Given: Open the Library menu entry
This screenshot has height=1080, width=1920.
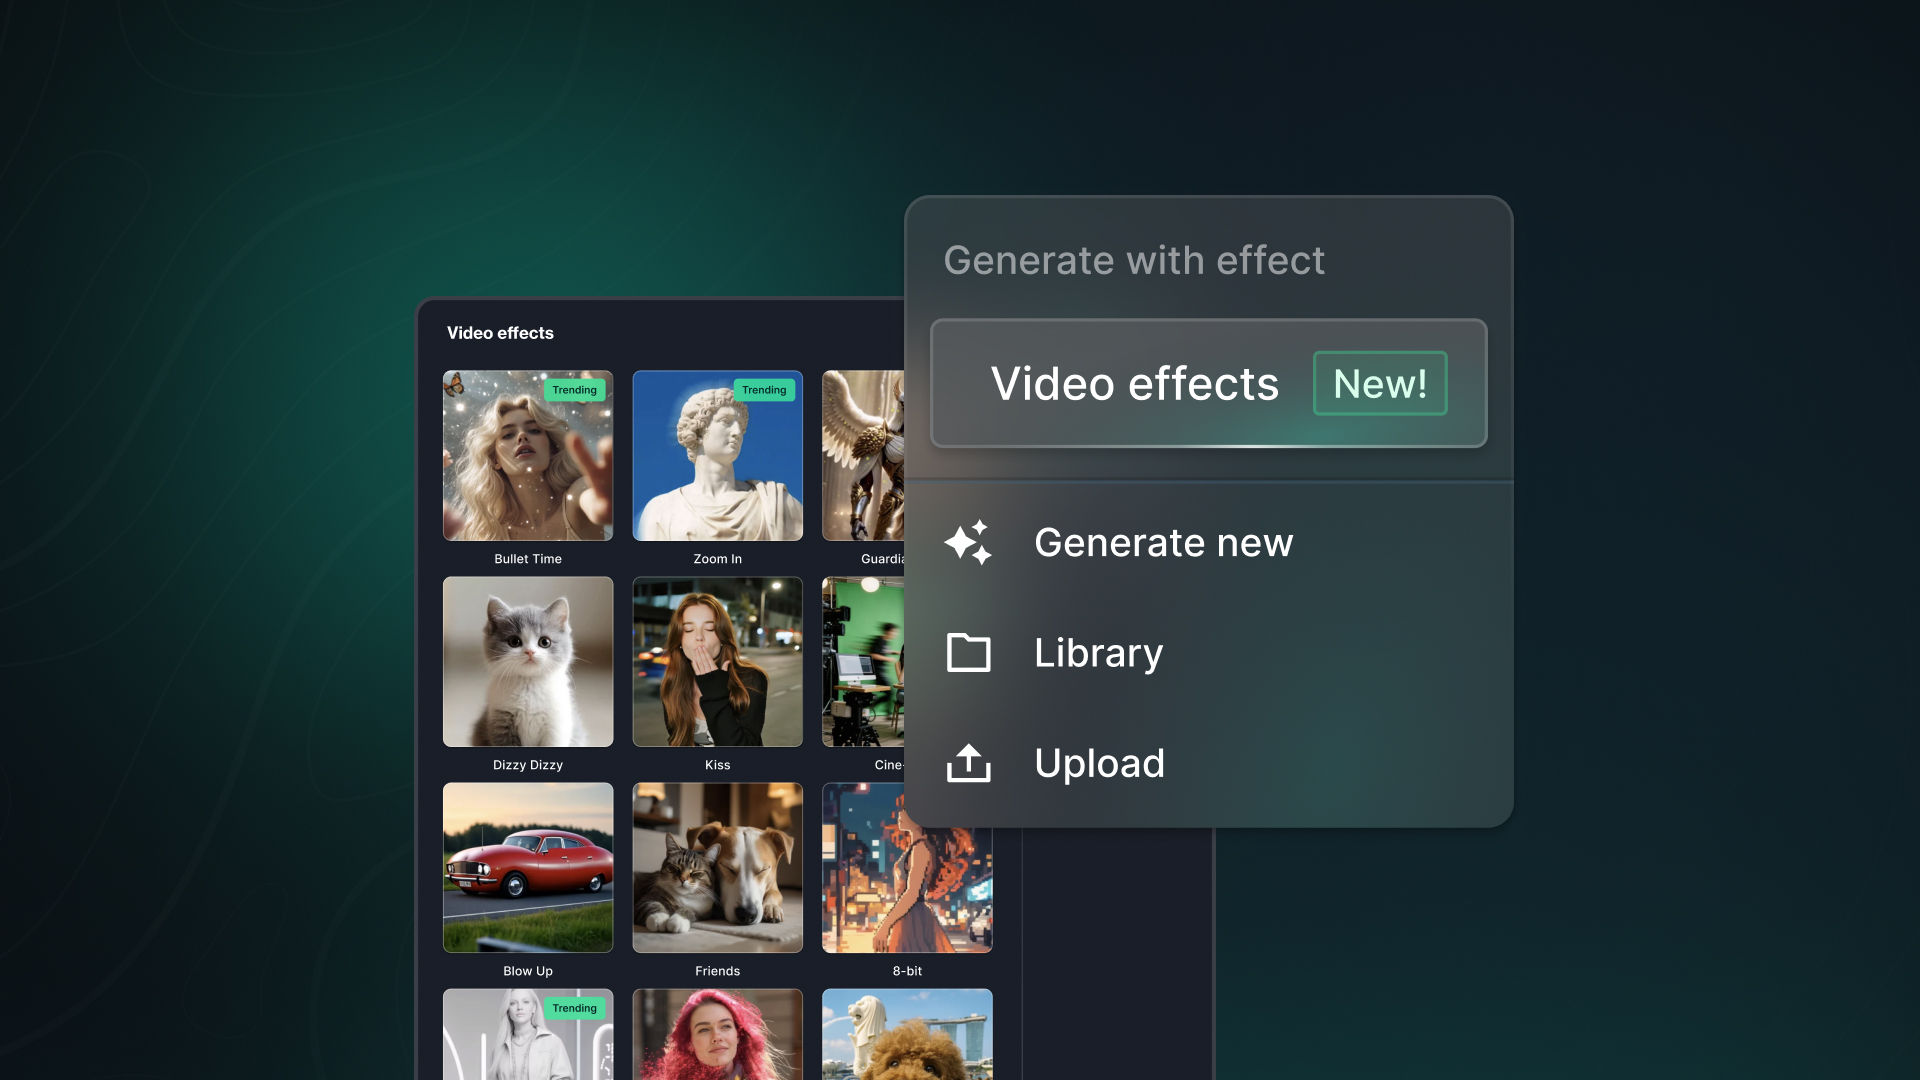Looking at the screenshot, I should pos(1098,653).
